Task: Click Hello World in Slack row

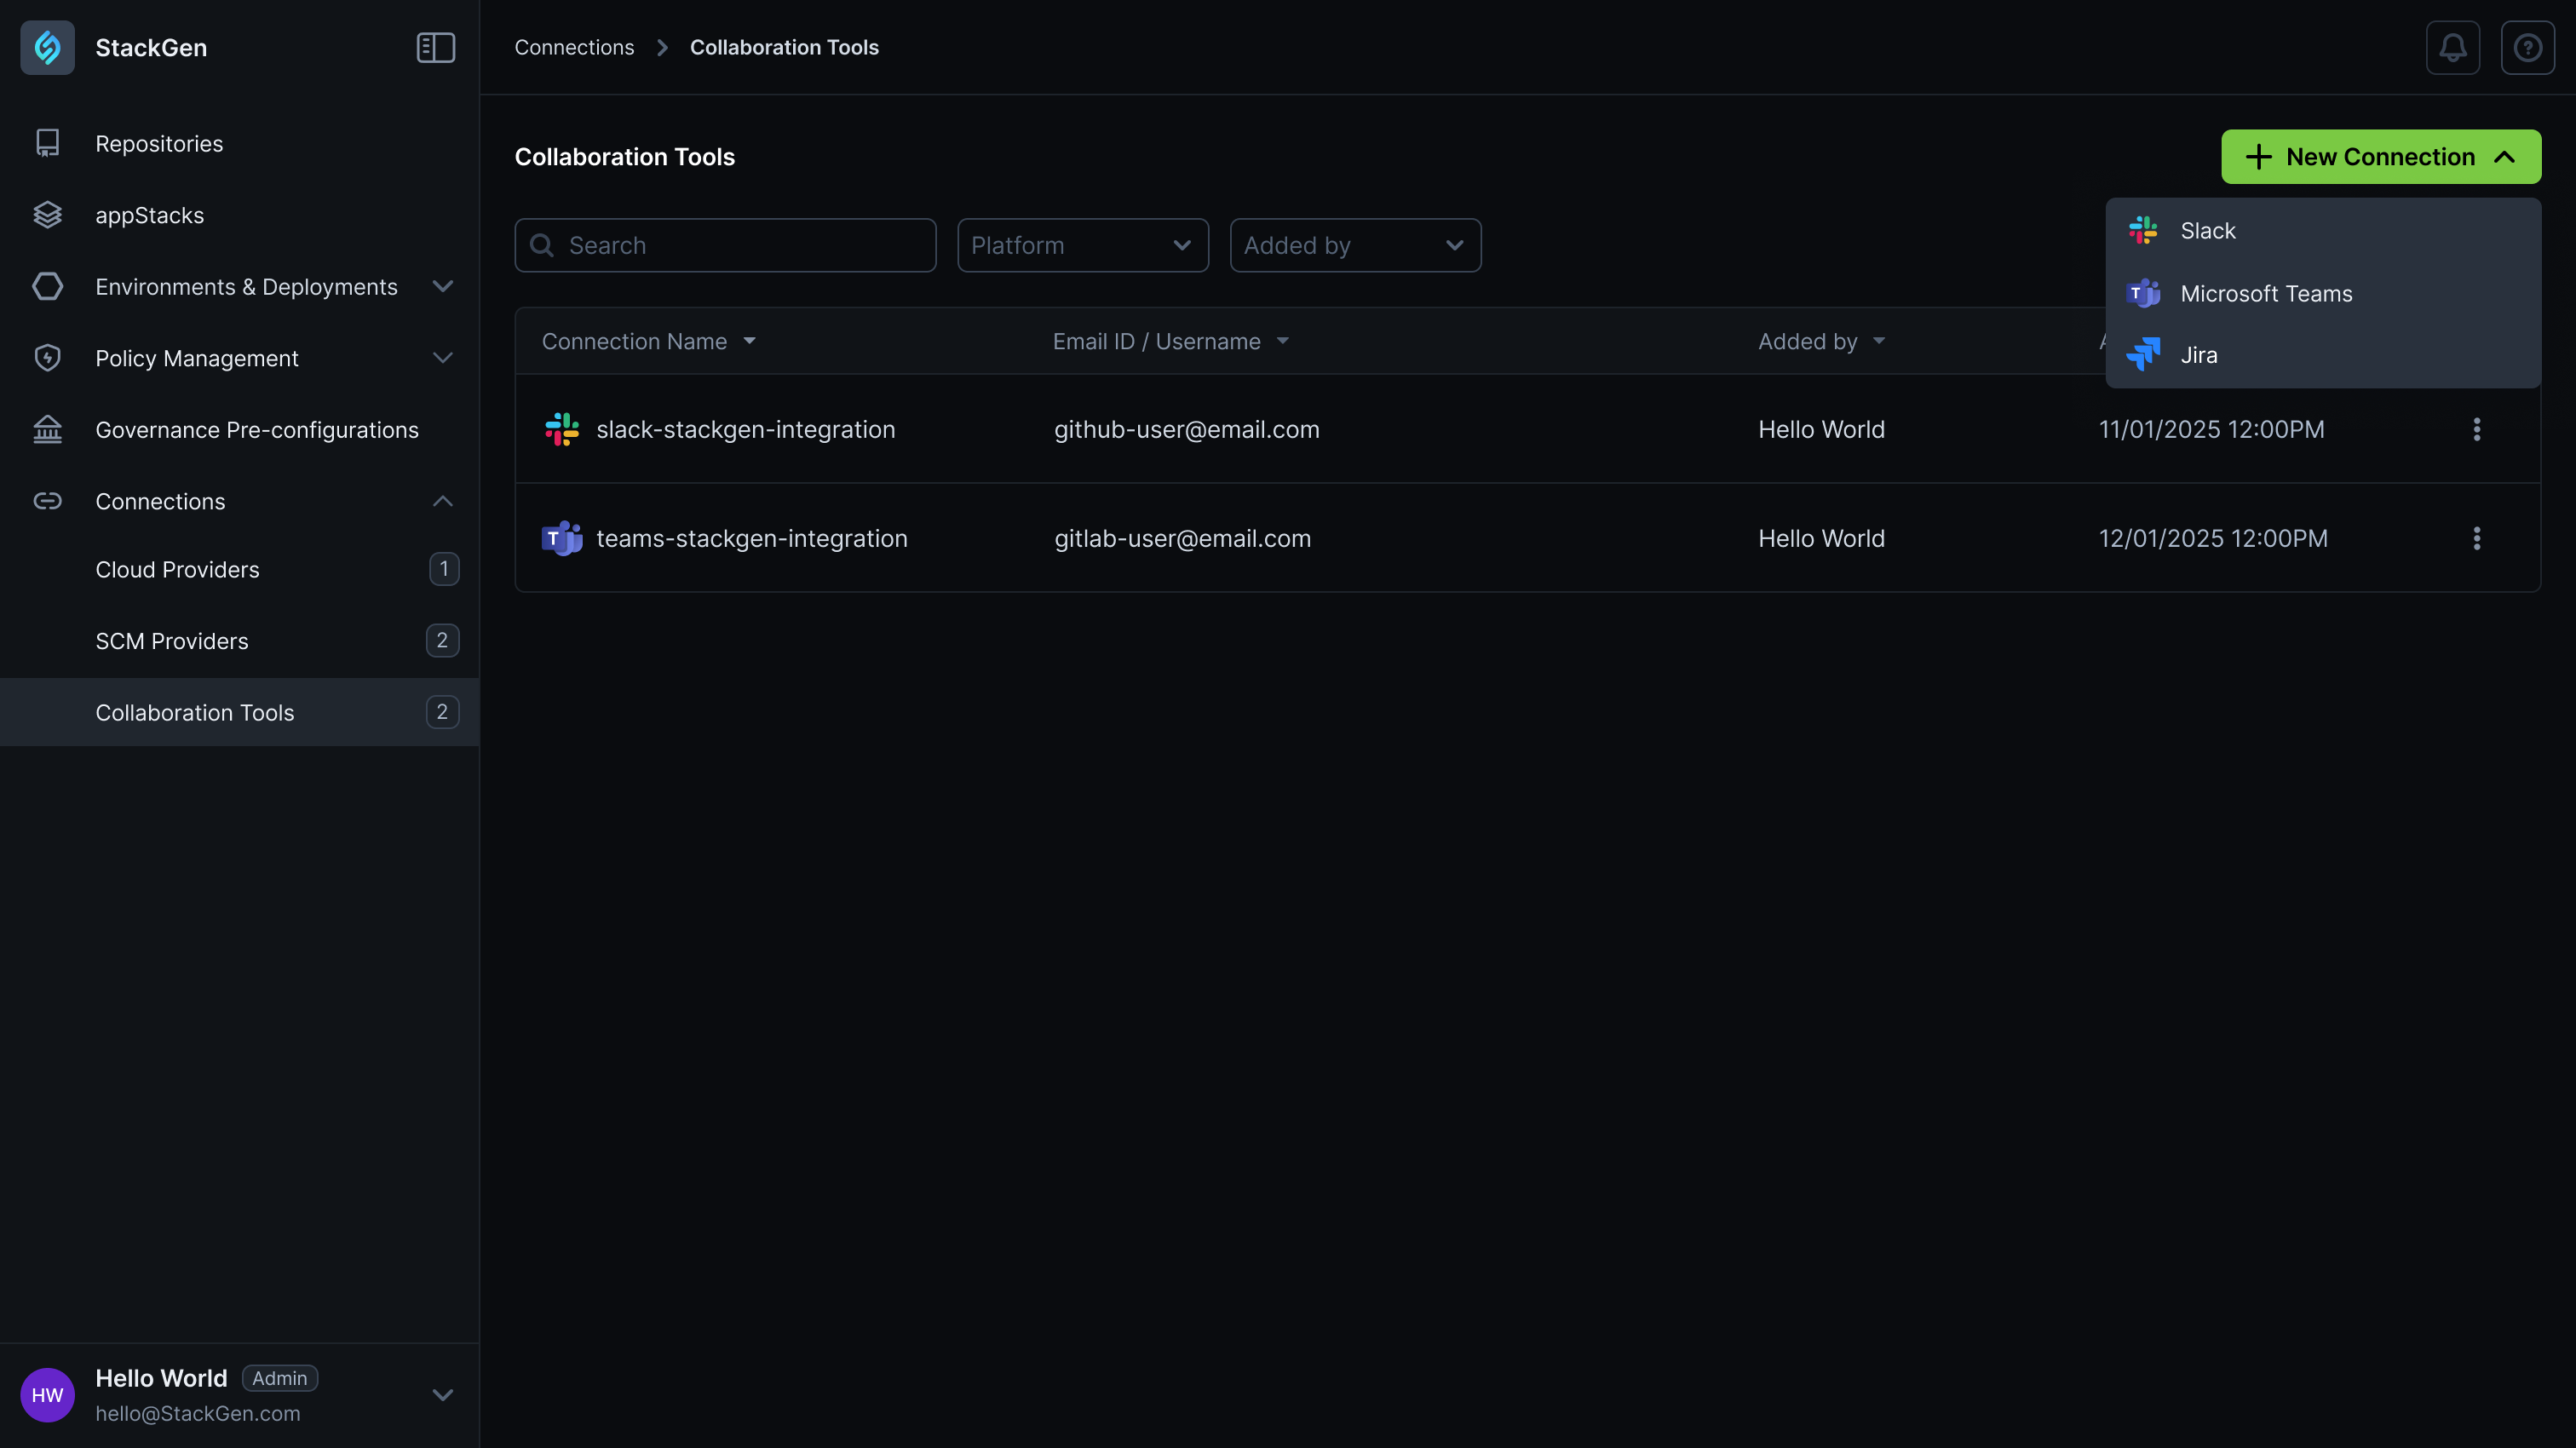Action: (1821, 429)
